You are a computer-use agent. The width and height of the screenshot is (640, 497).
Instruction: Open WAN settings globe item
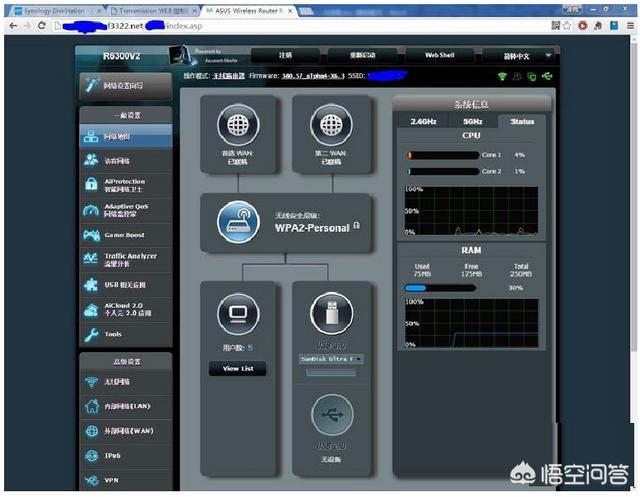(126, 431)
